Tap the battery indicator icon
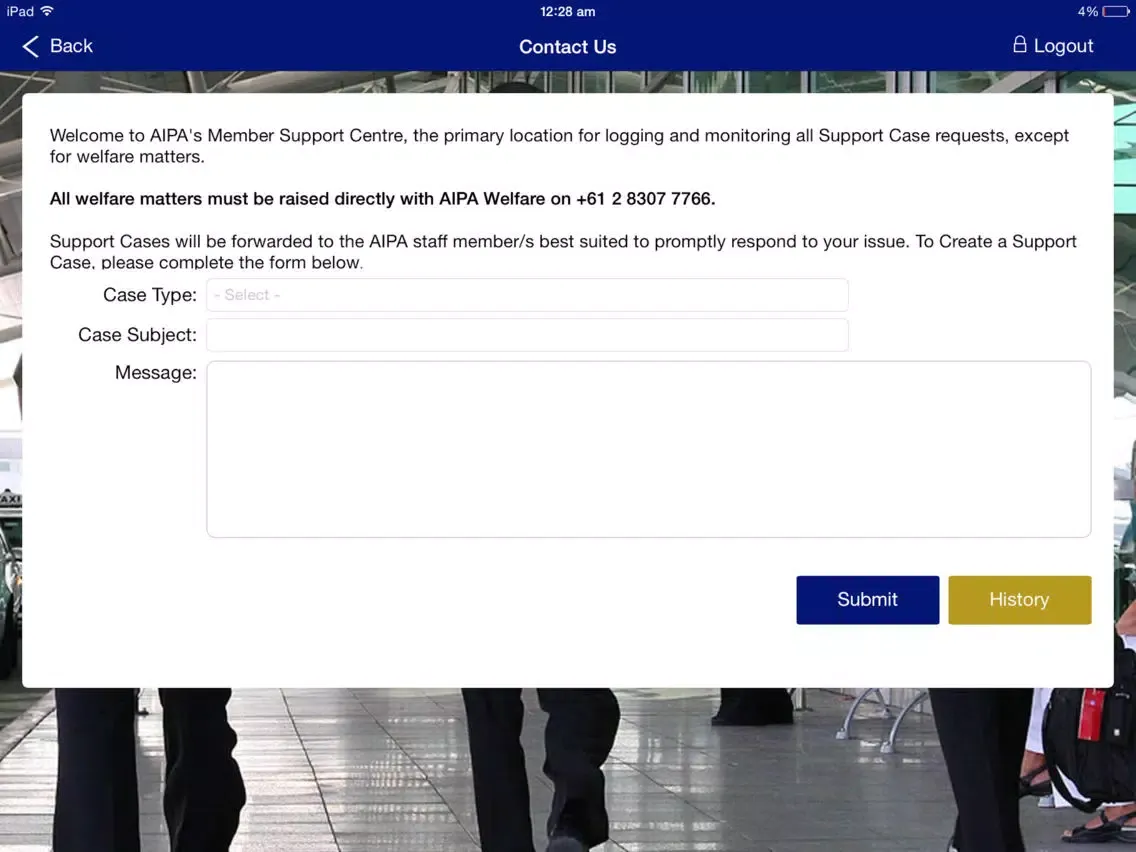Viewport: 1136px width, 852px height. (x=1116, y=12)
